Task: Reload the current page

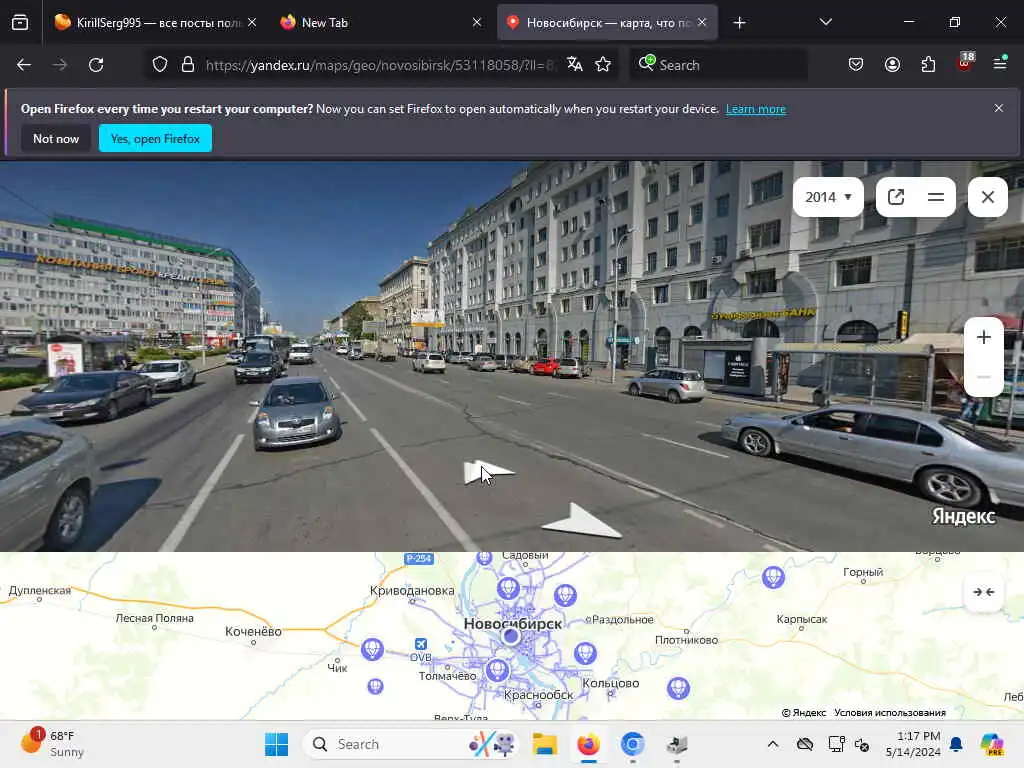Action: (96, 65)
